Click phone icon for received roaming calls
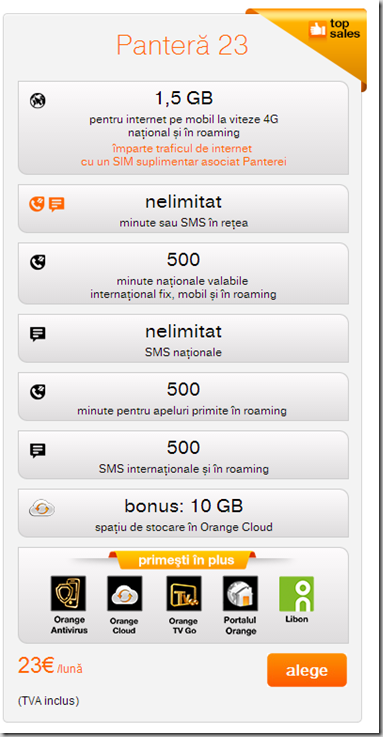 point(38,392)
